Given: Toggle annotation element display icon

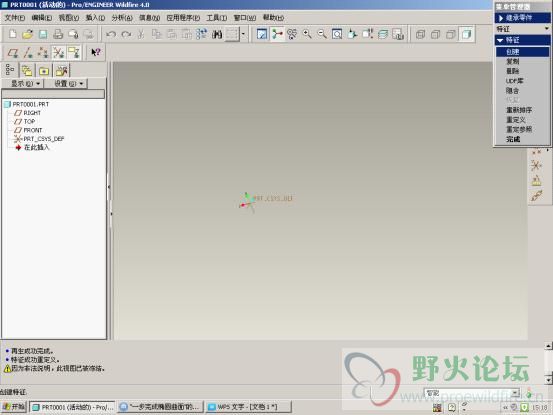Looking at the screenshot, I should (73, 53).
